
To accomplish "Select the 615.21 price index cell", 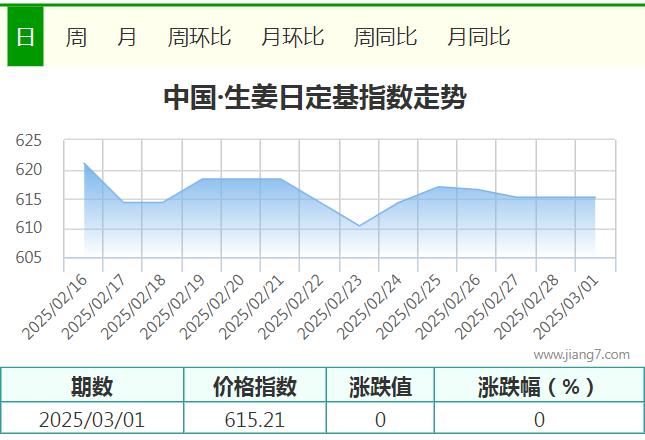I will (255, 420).
